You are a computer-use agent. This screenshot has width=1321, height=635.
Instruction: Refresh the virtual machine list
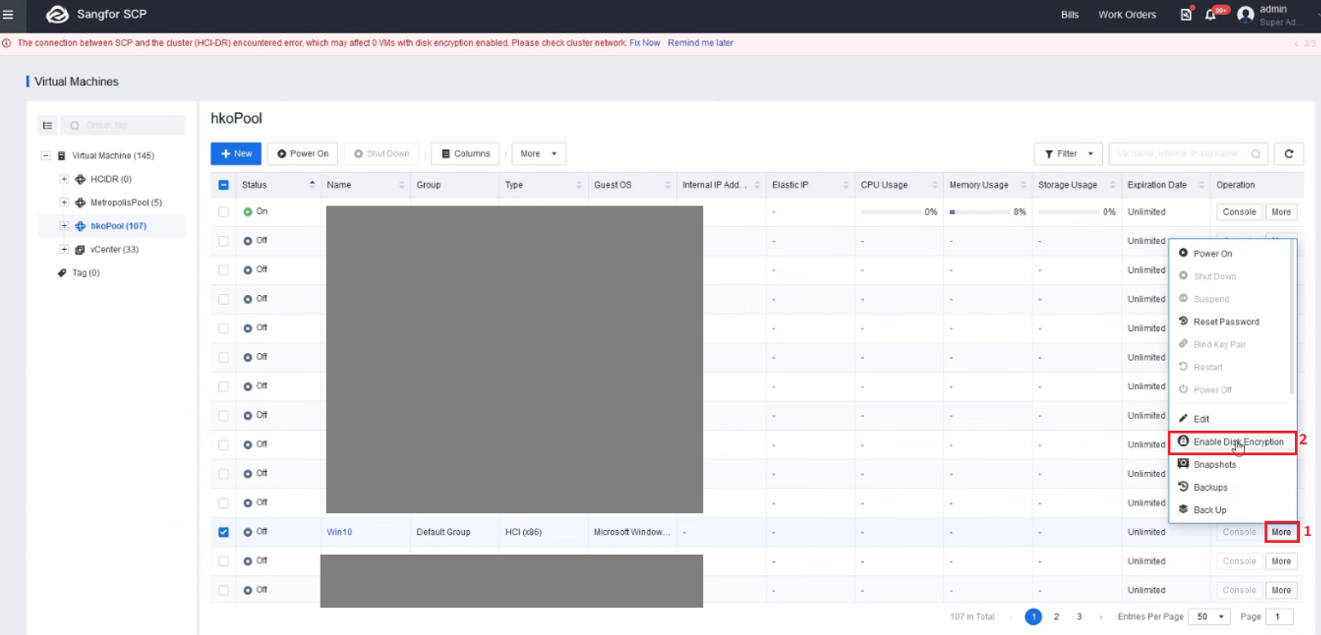pos(1289,154)
